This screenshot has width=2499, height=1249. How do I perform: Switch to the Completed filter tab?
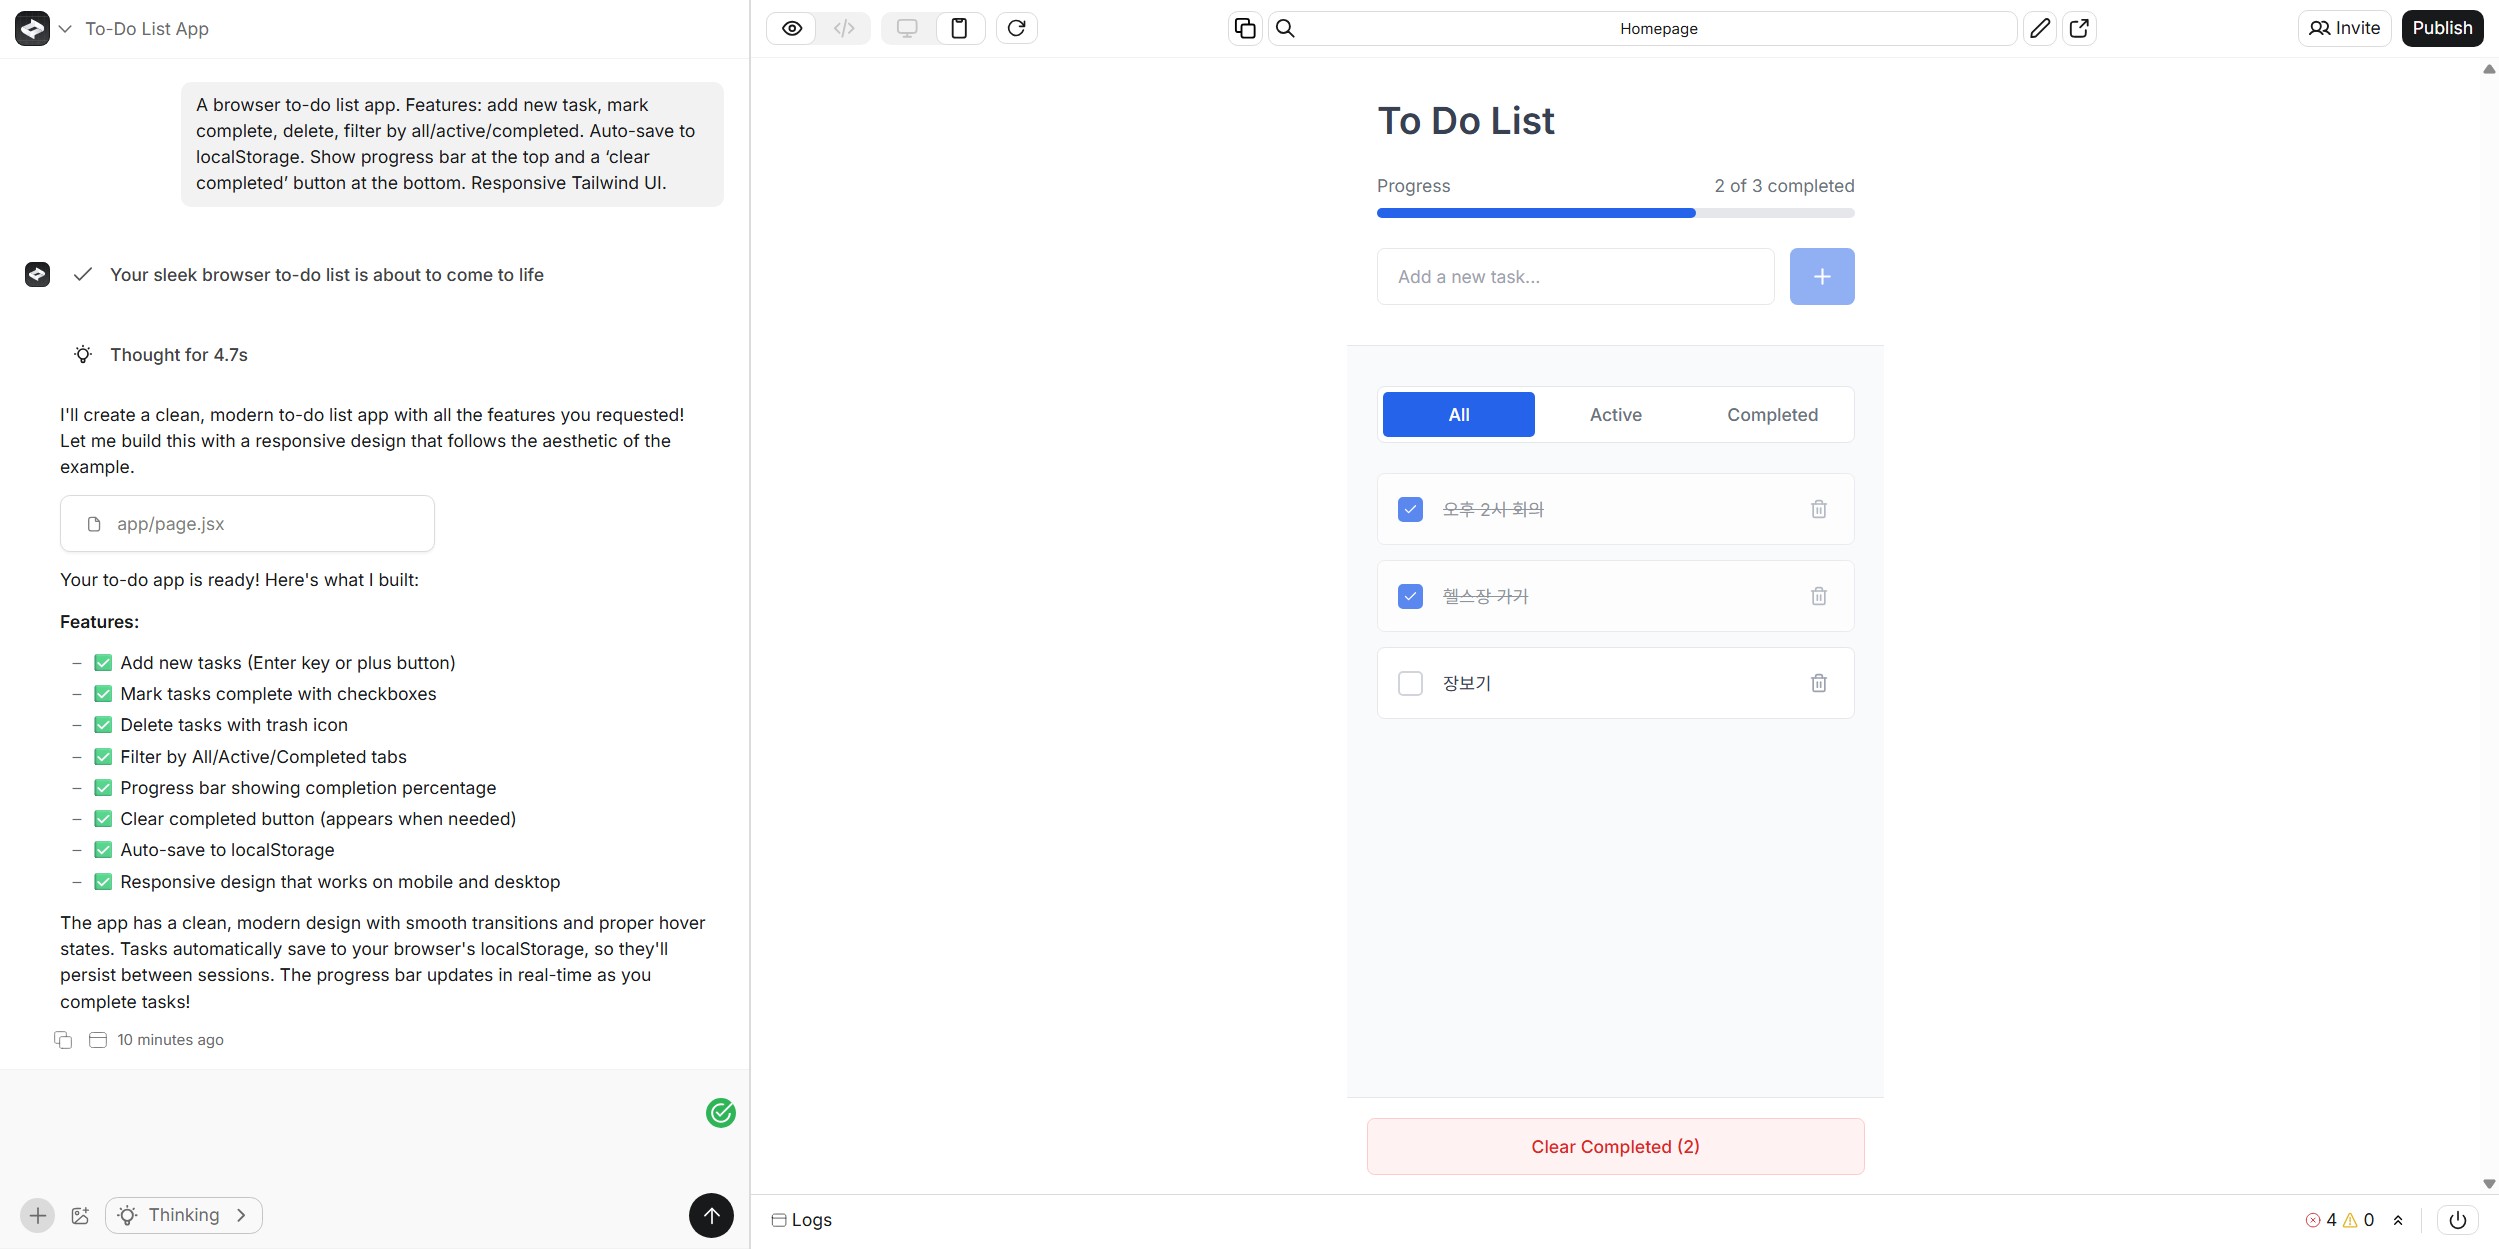[1772, 415]
